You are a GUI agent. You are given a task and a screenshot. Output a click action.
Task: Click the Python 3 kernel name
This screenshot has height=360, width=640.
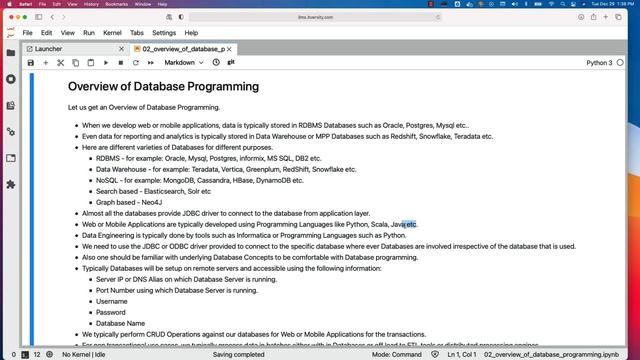tap(599, 63)
